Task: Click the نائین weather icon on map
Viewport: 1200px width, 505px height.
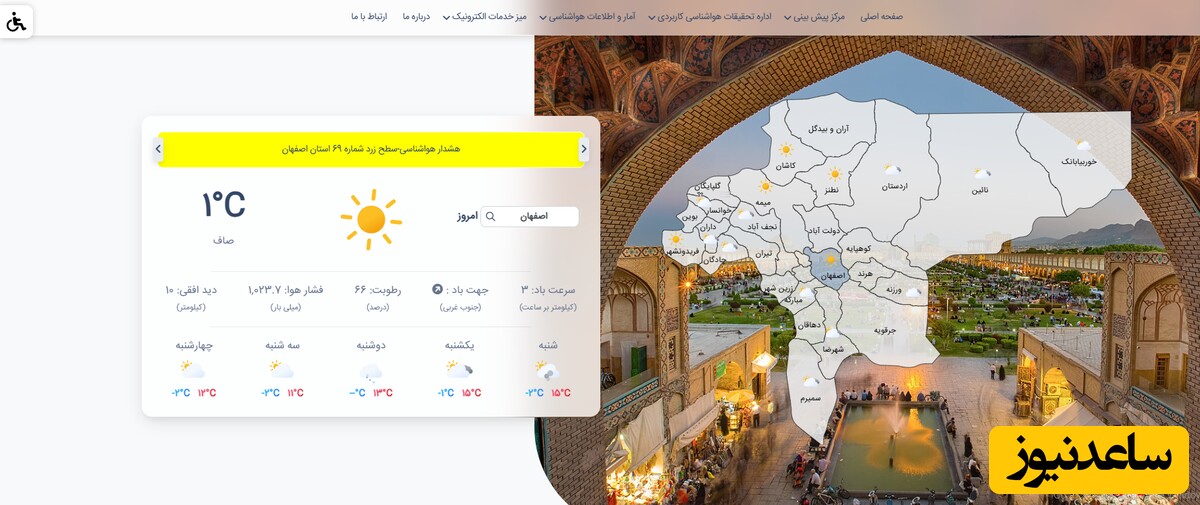Action: [x=983, y=174]
